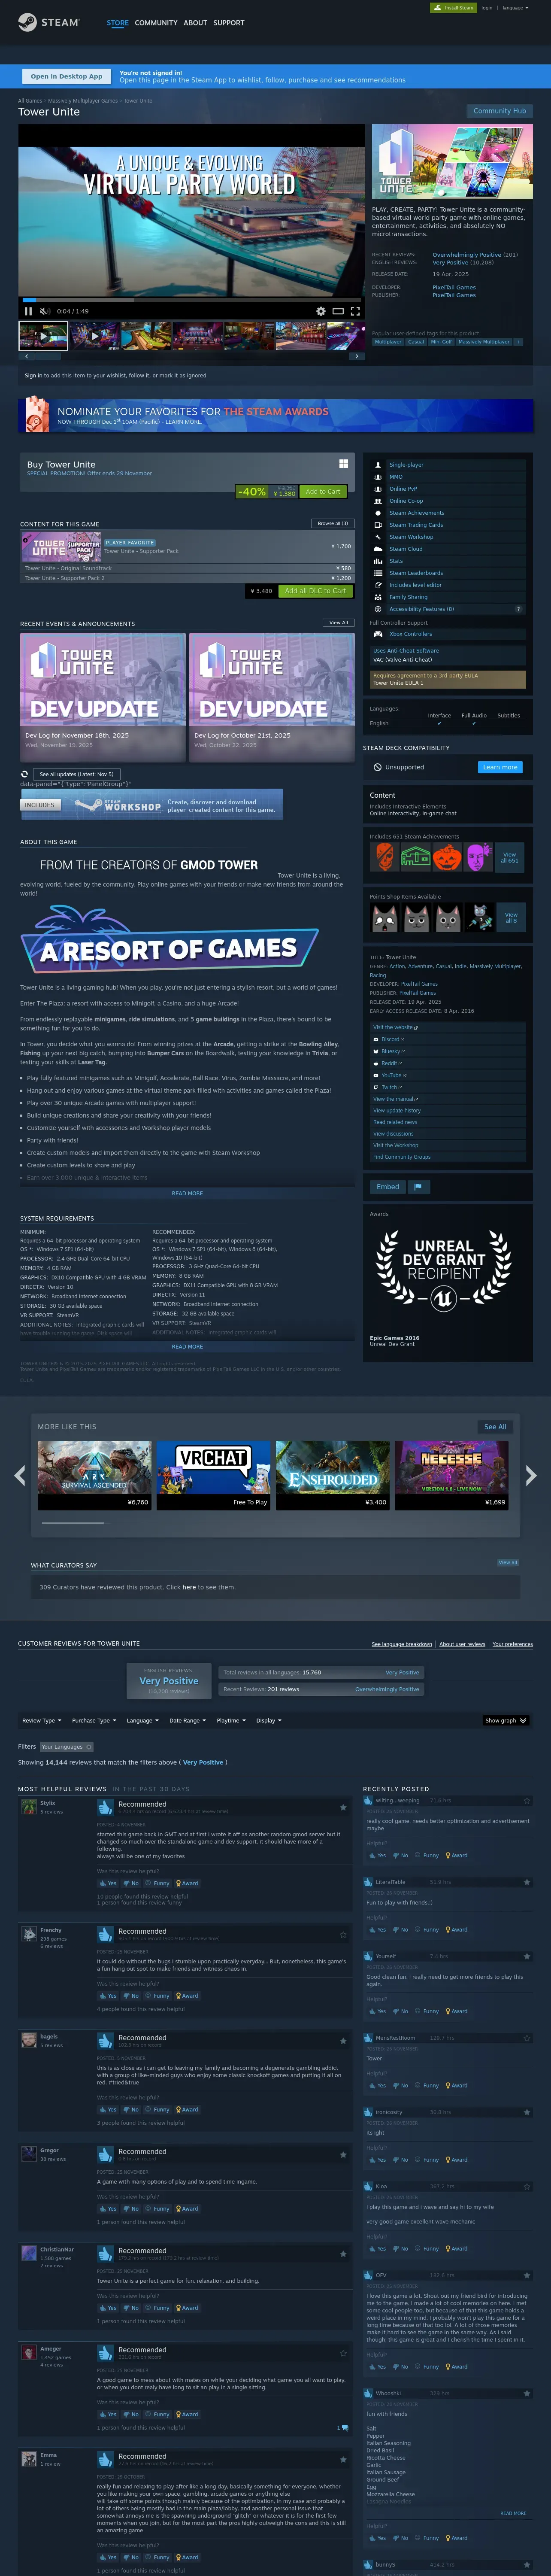
Task: Pause the trailer video
Action: (28, 311)
